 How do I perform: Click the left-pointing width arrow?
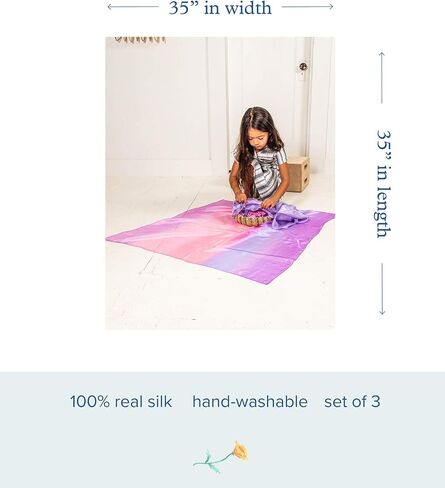tap(133, 7)
